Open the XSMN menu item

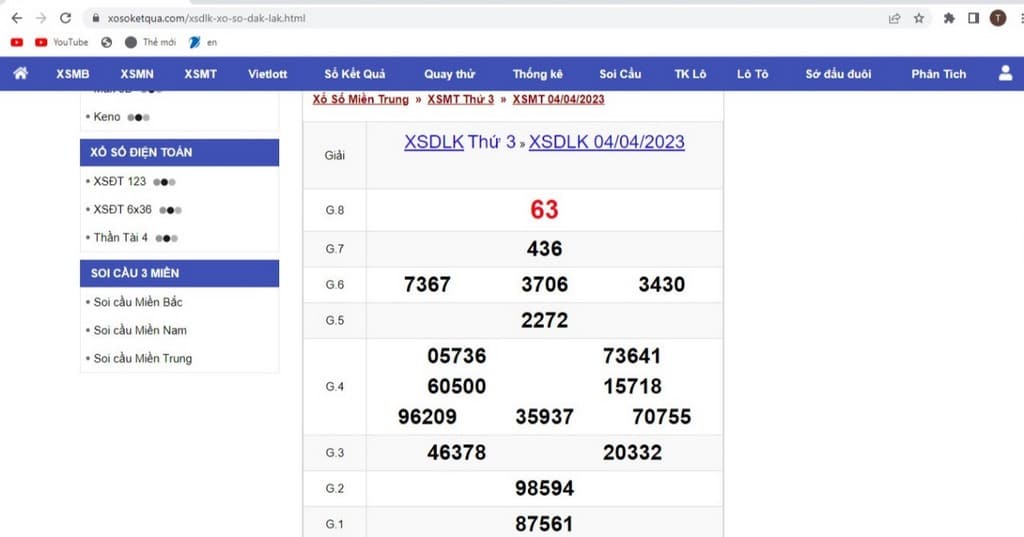point(137,74)
